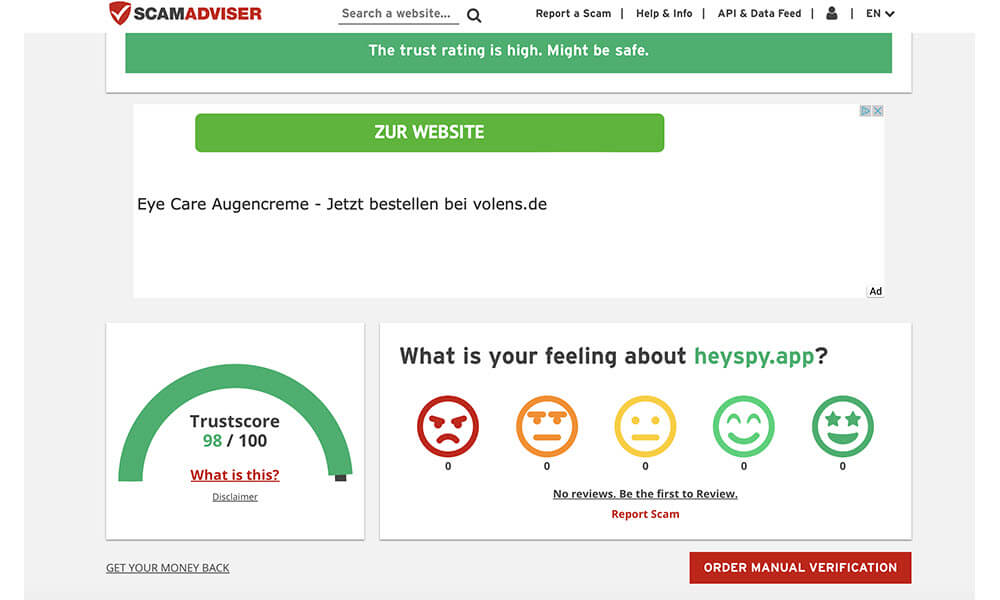Open the Disclaimer link
Viewport: 1000px width, 600px height.
click(x=234, y=496)
